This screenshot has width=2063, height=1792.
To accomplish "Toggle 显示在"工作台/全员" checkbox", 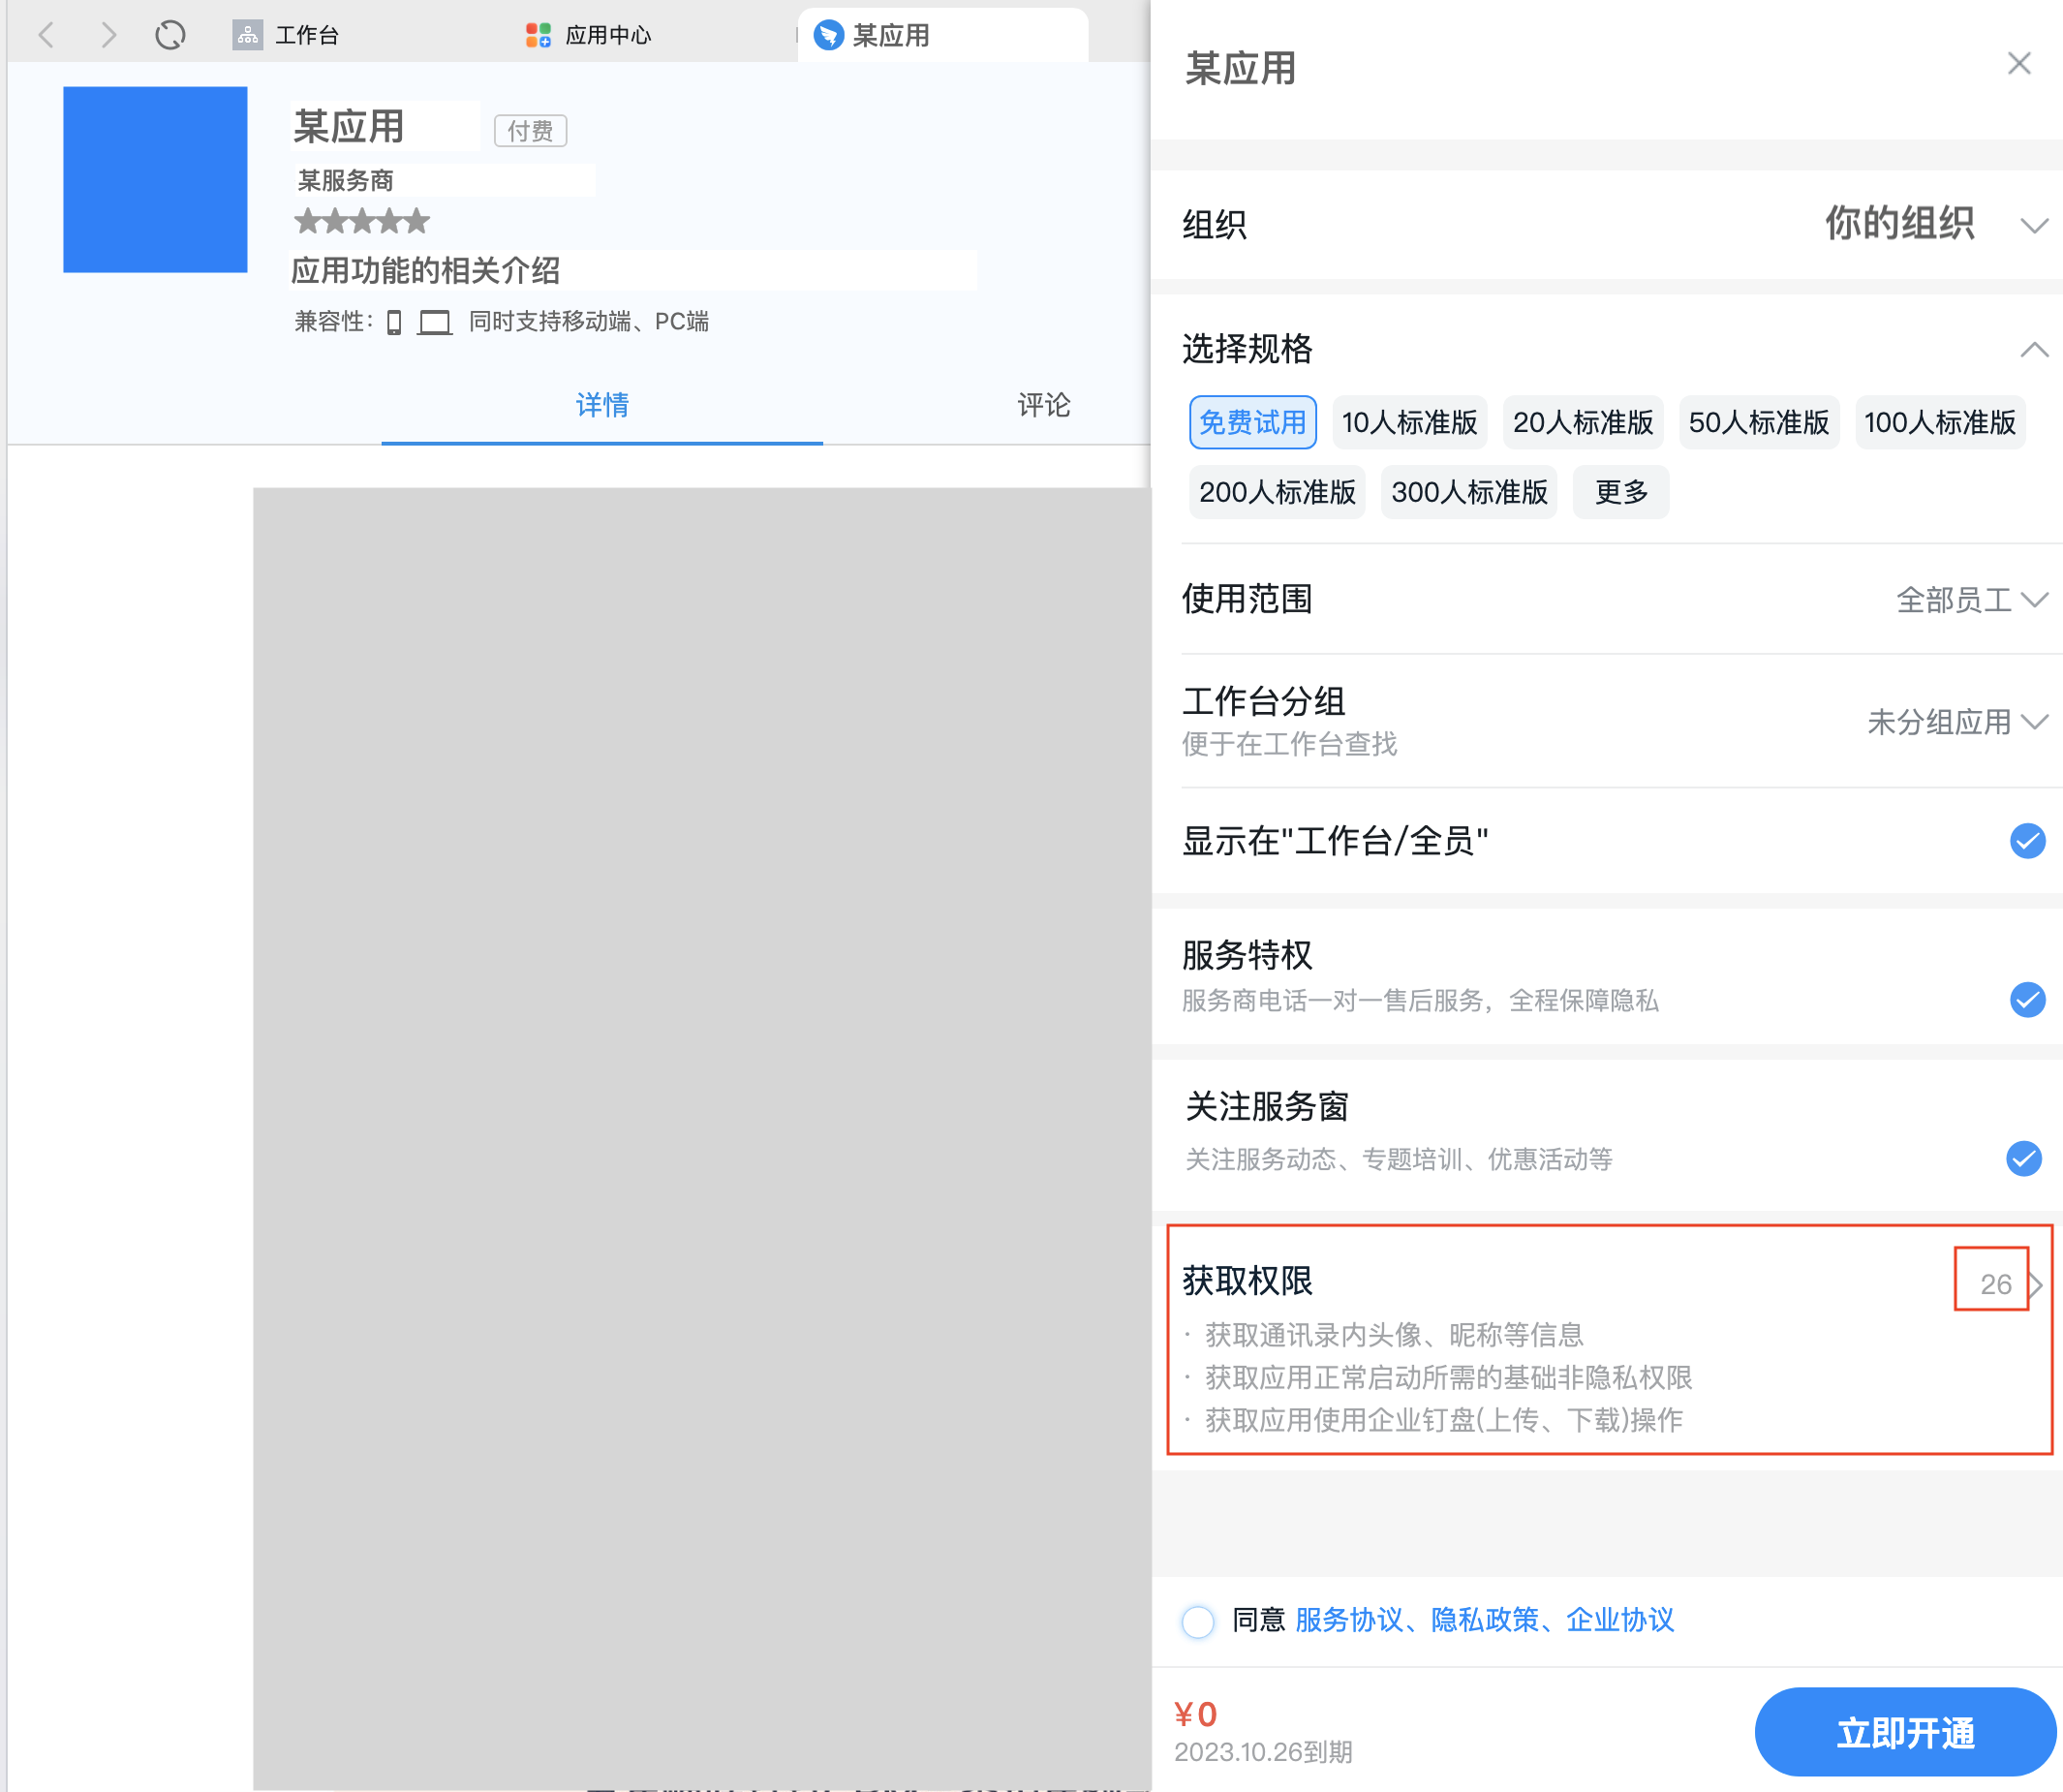I will 2027,841.
